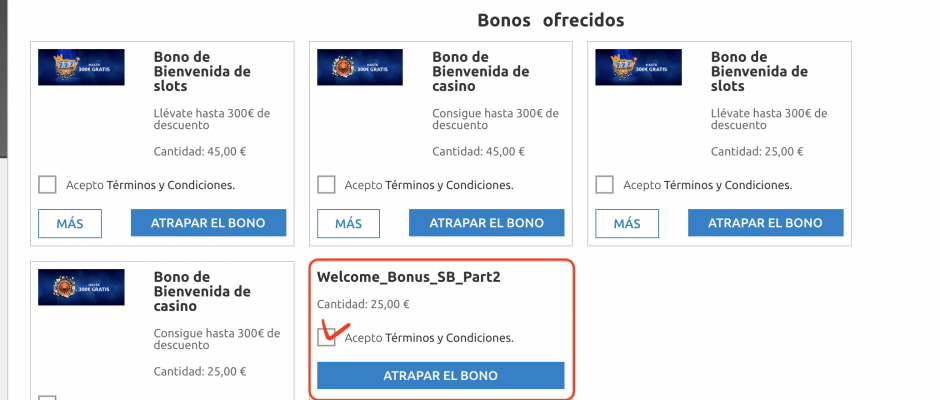Viewport: 940px width, 400px height.
Task: Check the terms box for 25,00 € slots bonus
Action: (604, 185)
